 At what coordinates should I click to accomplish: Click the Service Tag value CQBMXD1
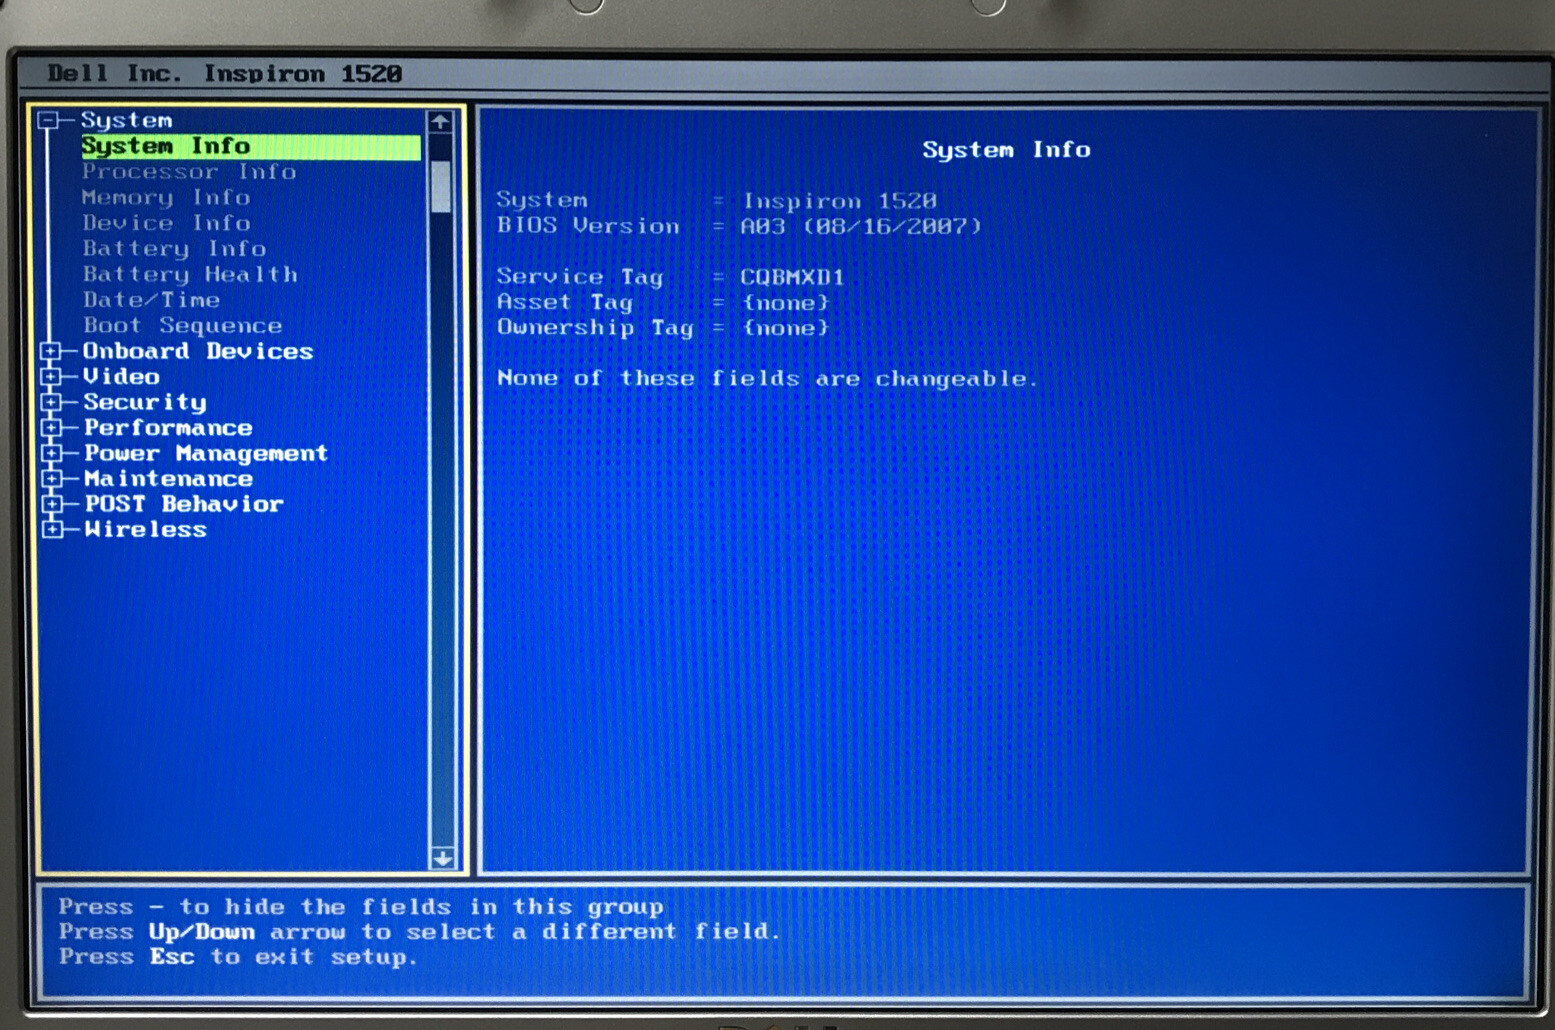click(792, 277)
